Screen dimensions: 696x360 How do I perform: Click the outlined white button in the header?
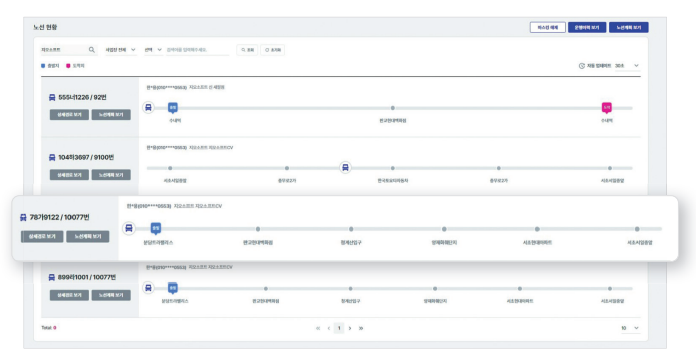click(547, 28)
